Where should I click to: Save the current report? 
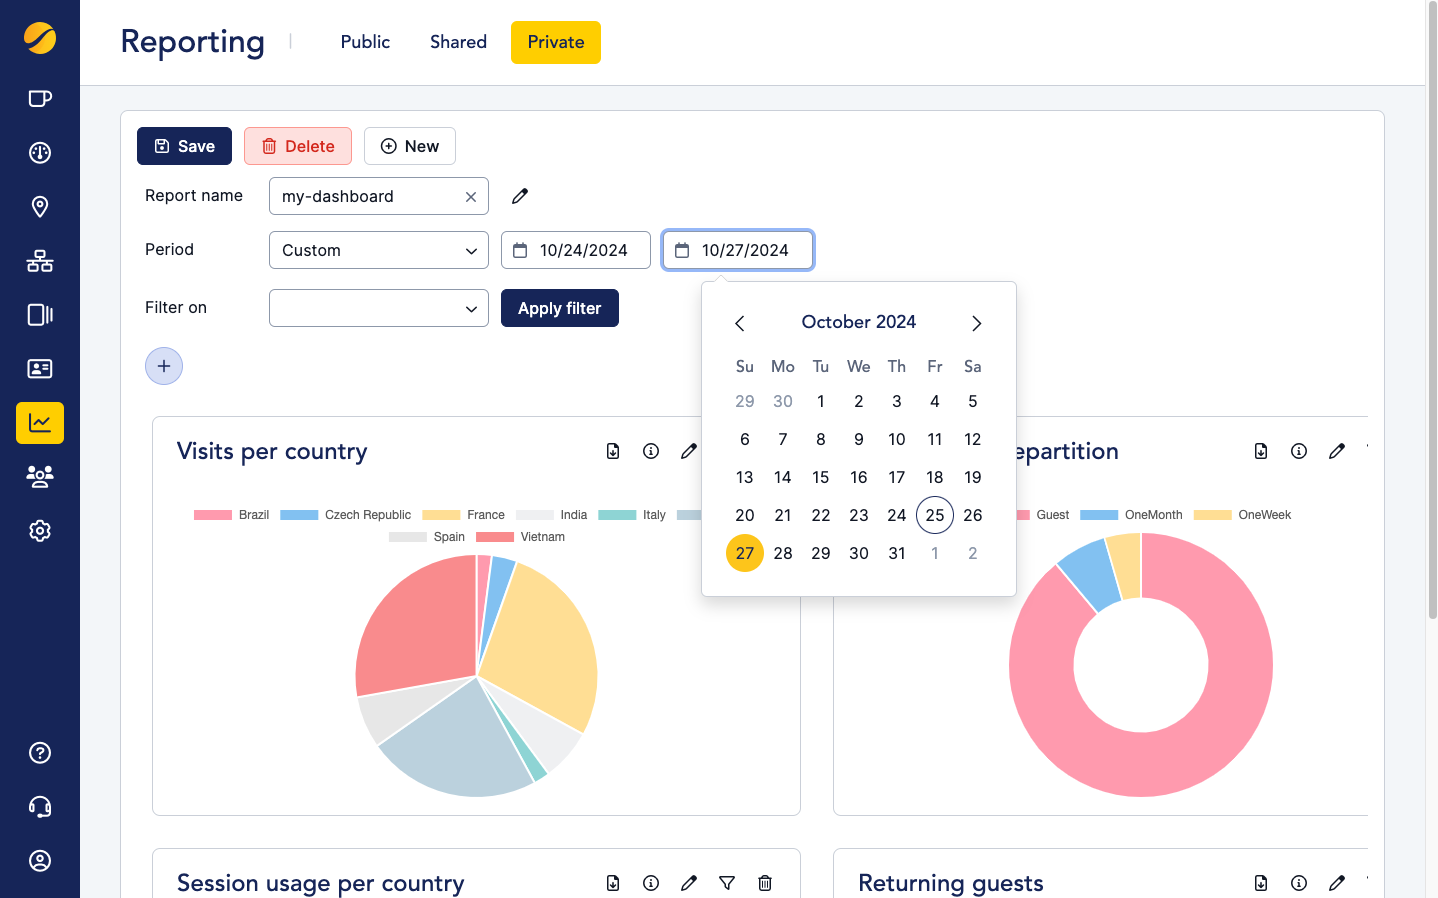pyautogui.click(x=184, y=146)
